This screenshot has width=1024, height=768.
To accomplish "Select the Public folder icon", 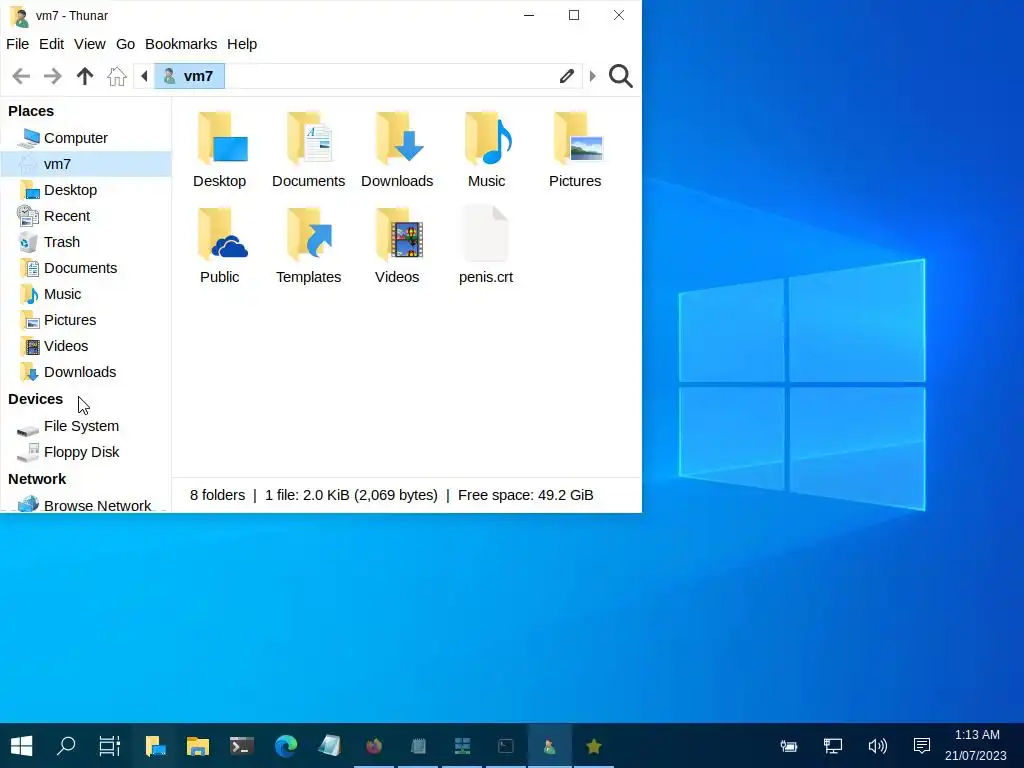I will 222,234.
